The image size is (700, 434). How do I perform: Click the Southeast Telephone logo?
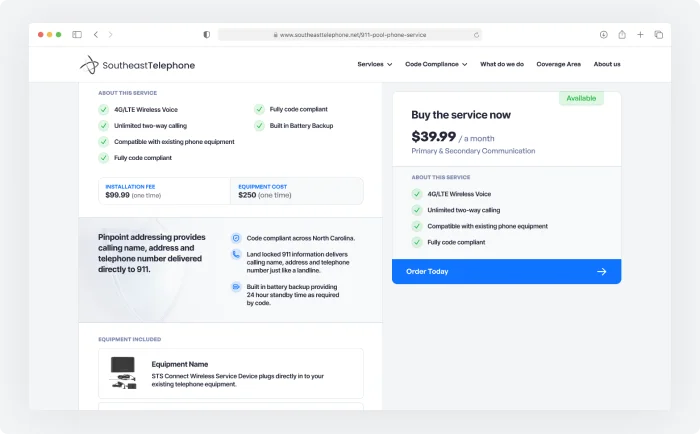point(137,65)
